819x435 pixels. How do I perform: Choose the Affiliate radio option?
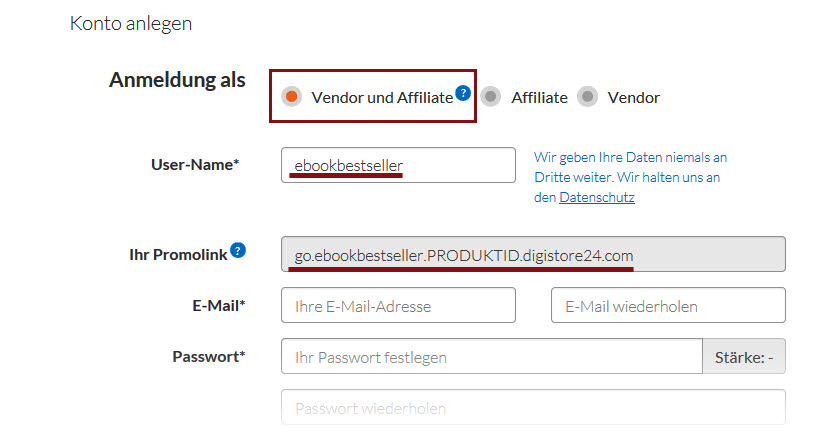490,97
